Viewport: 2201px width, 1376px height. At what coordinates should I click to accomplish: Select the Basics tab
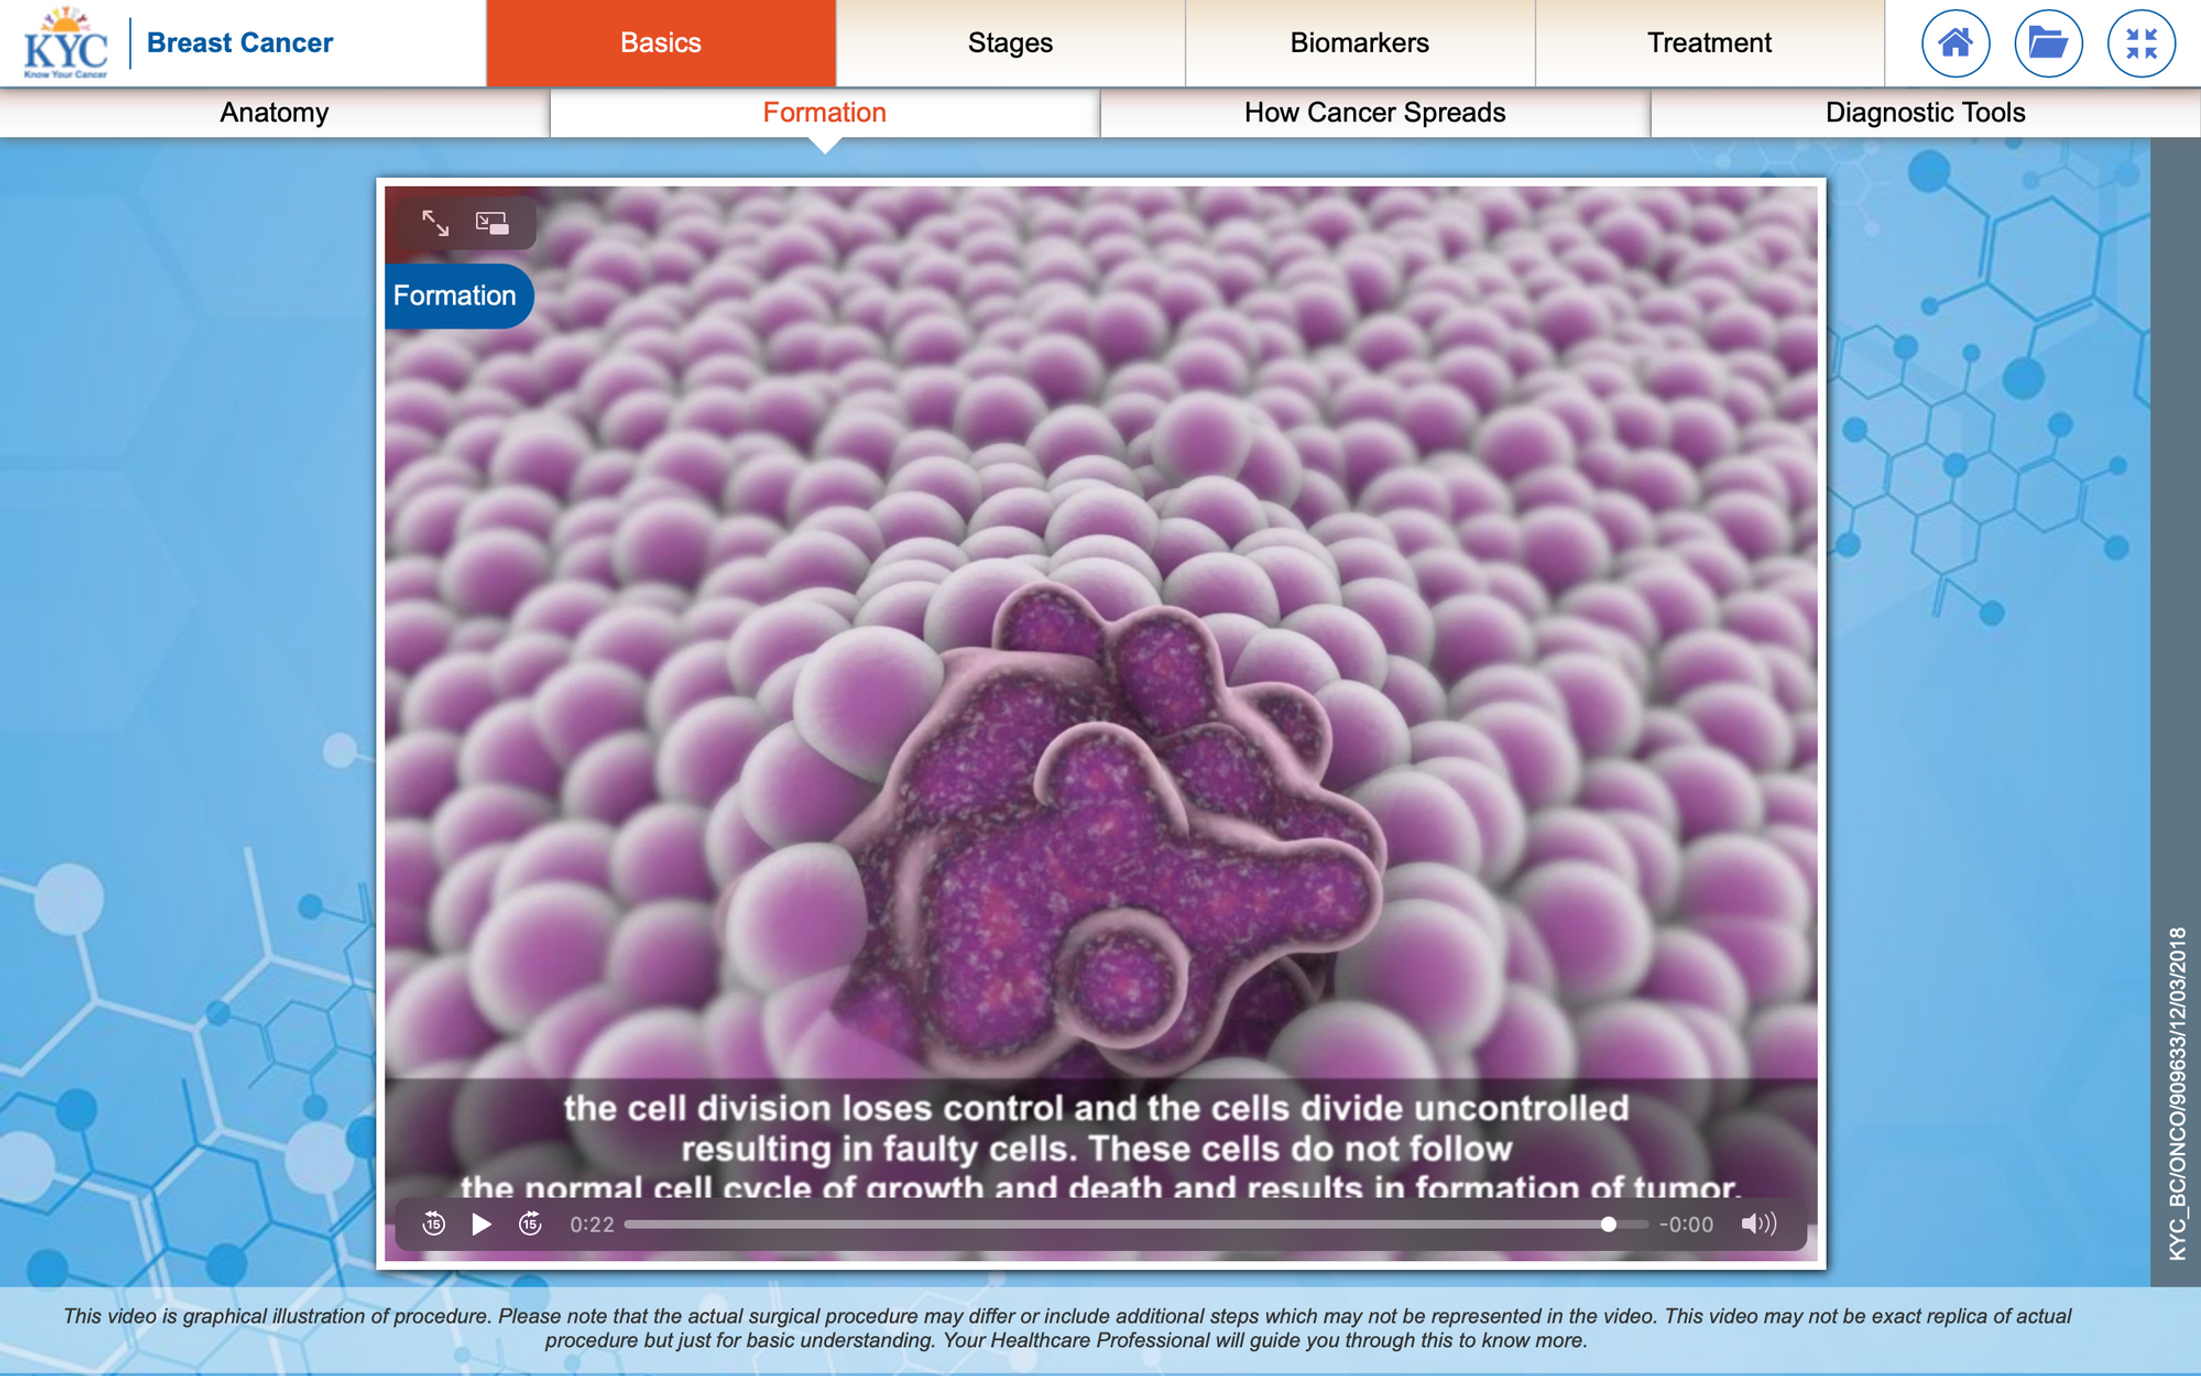pyautogui.click(x=661, y=43)
